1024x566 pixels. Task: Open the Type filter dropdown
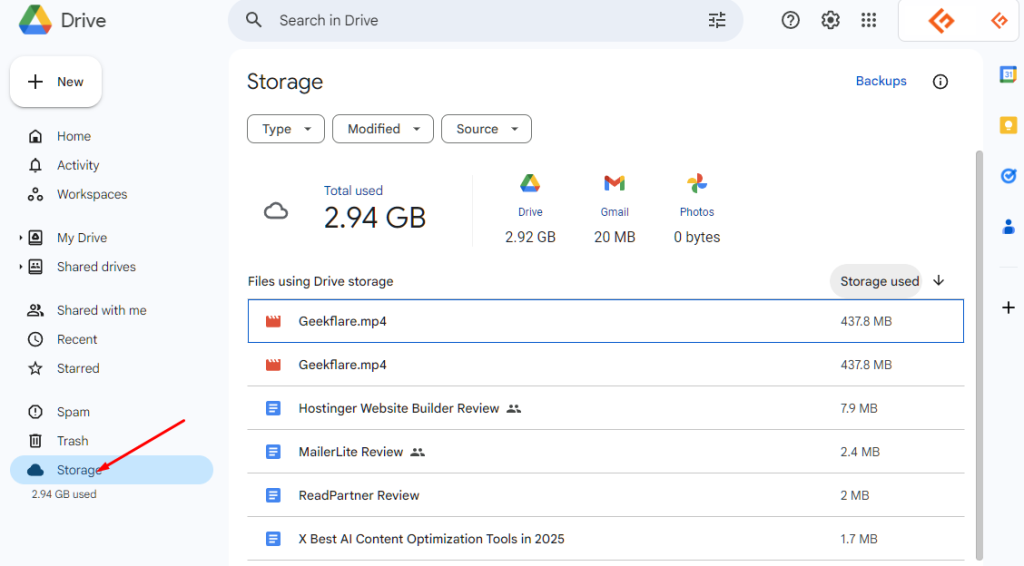point(285,129)
